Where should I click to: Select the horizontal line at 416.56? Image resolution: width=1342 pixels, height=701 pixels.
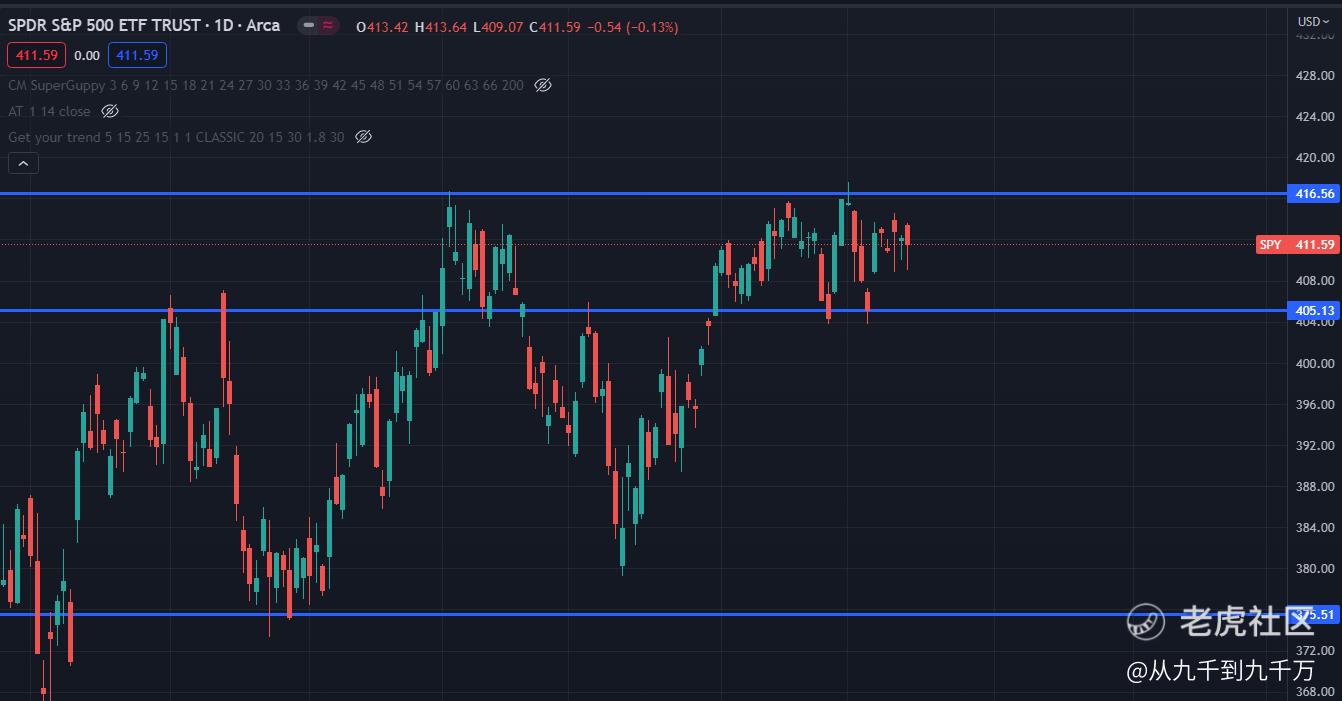(643, 193)
